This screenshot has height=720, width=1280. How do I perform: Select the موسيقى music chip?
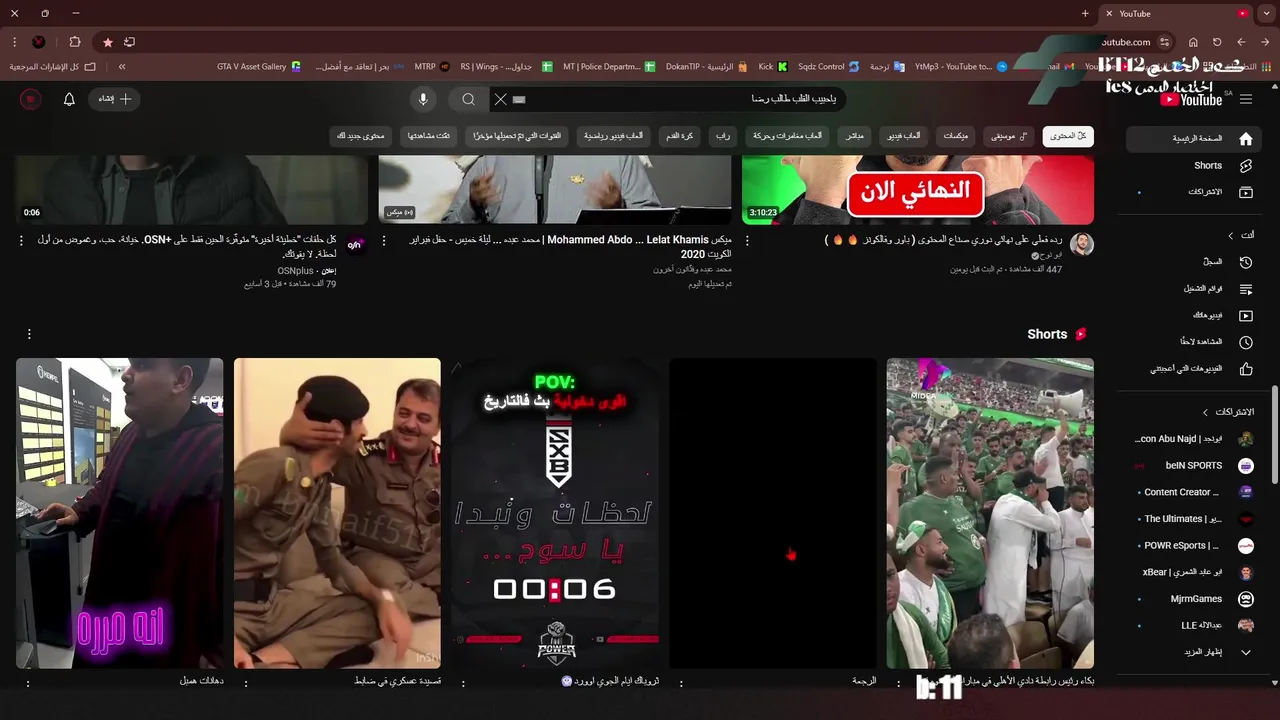click(1009, 136)
